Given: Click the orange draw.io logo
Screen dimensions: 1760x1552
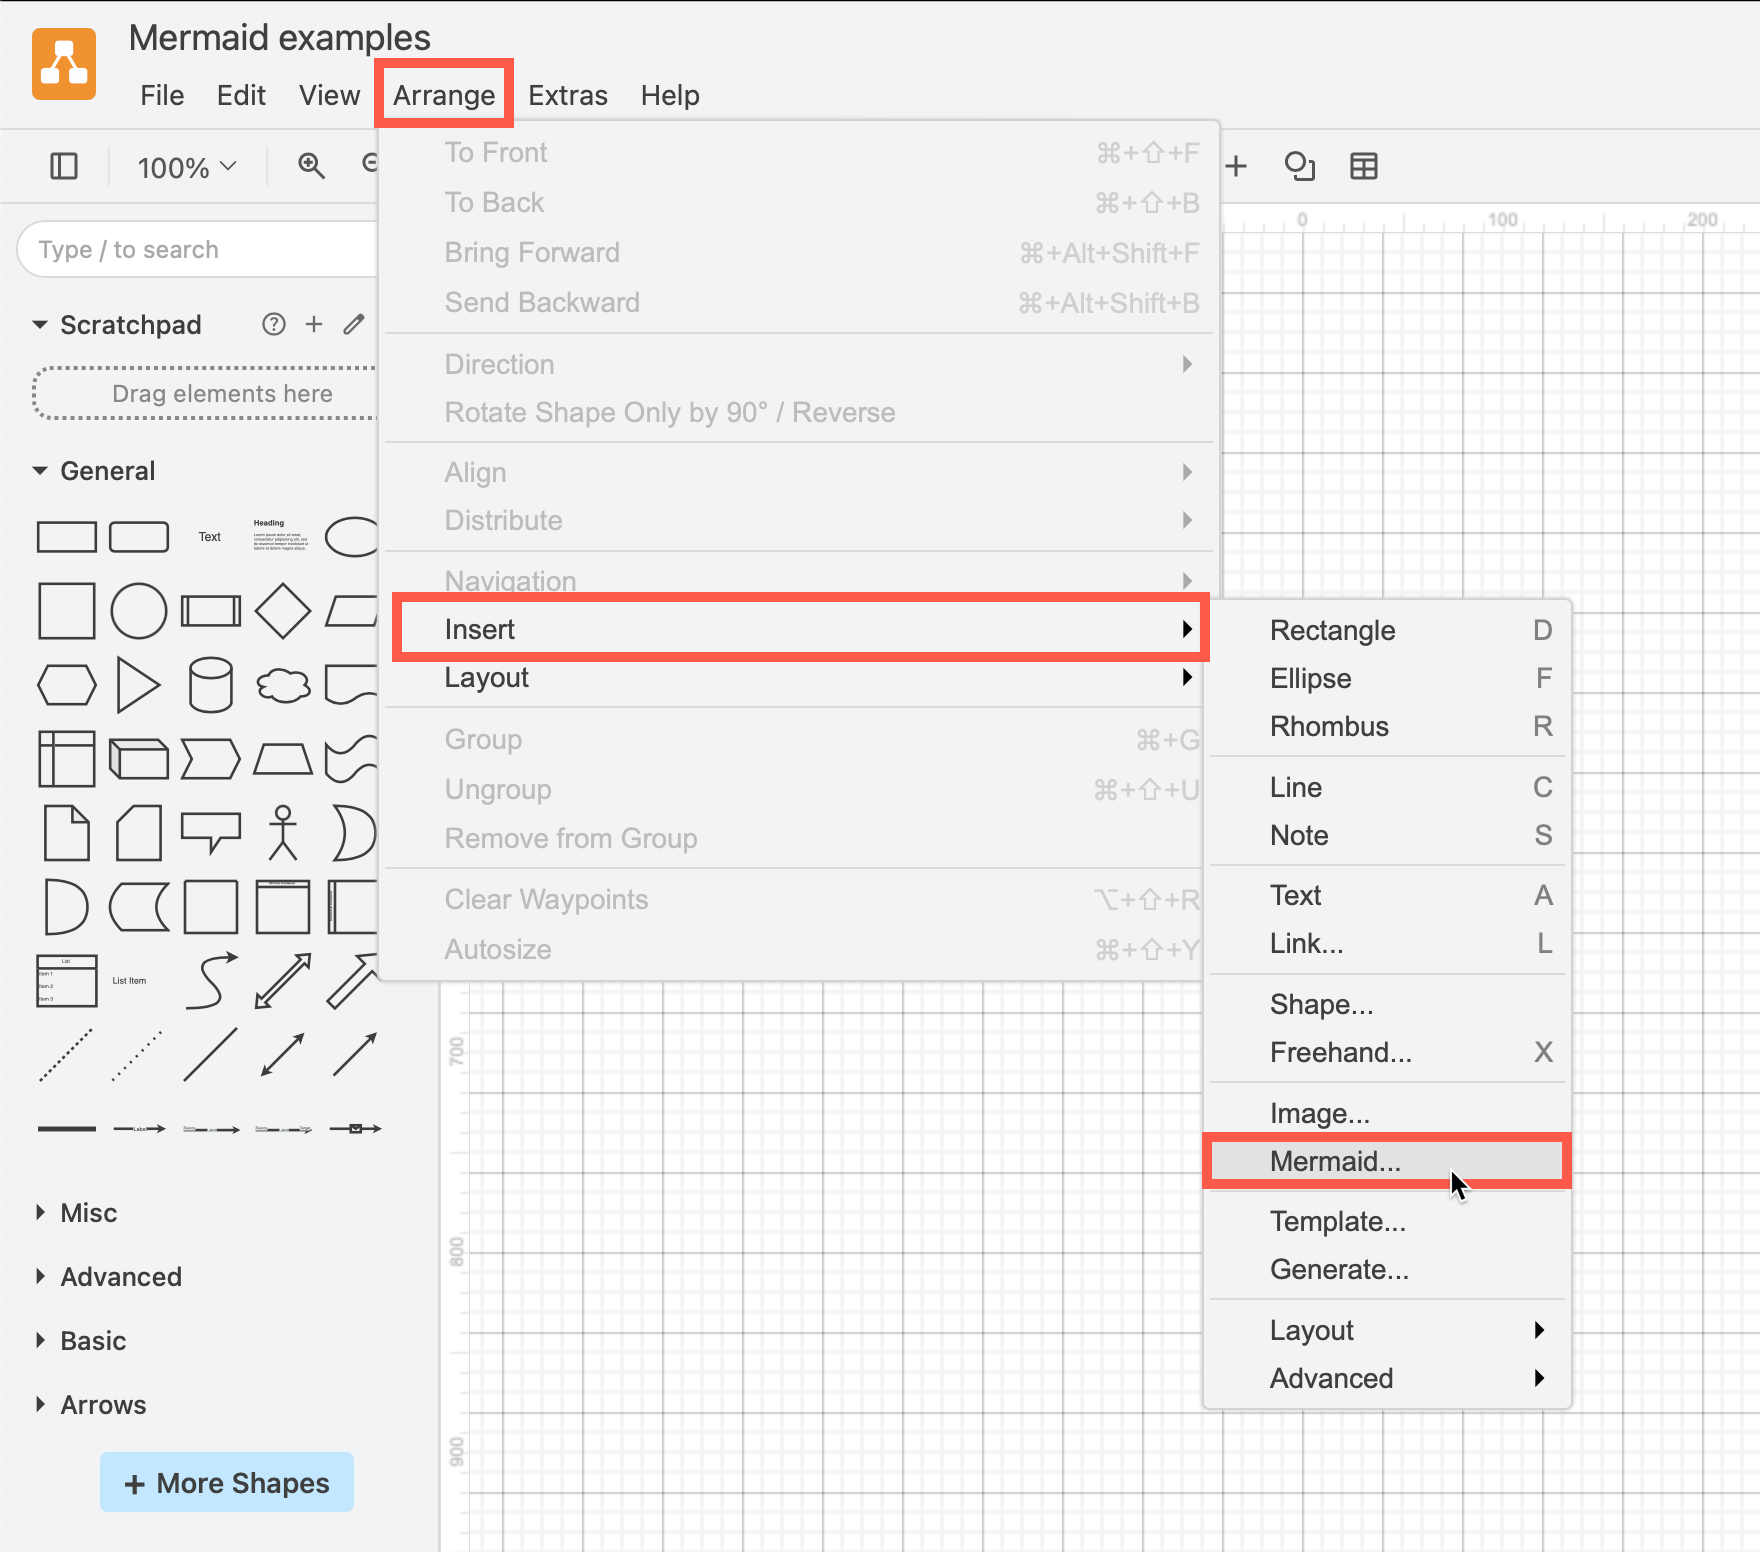Looking at the screenshot, I should pyautogui.click(x=63, y=64).
